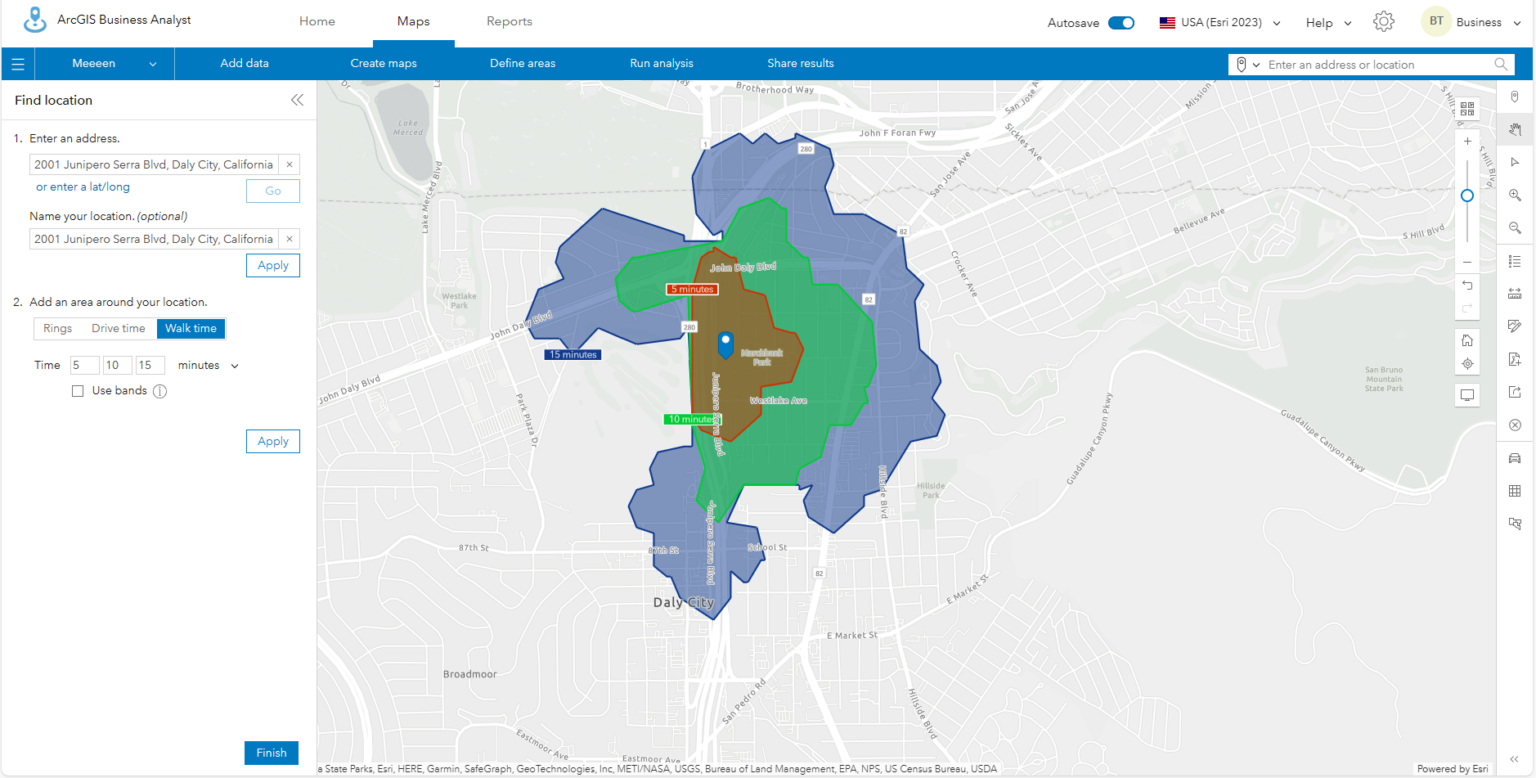Open the basemap gallery grid icon
Screen dimensions: 1536x778
click(1467, 109)
